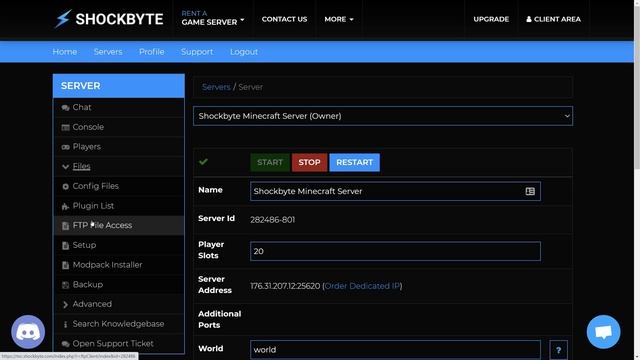The image size is (640, 360).
Task: Click the SERVER sidebar header
Action: tap(119, 86)
